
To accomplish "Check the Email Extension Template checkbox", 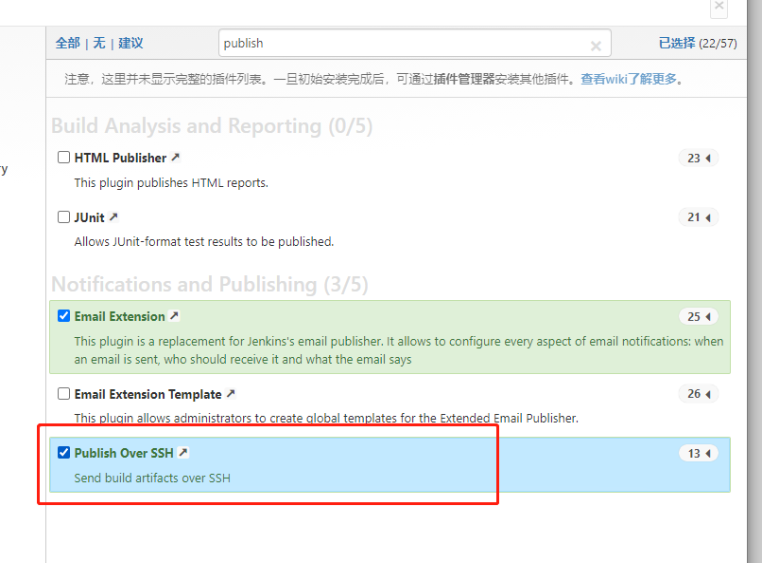I will [x=64, y=393].
